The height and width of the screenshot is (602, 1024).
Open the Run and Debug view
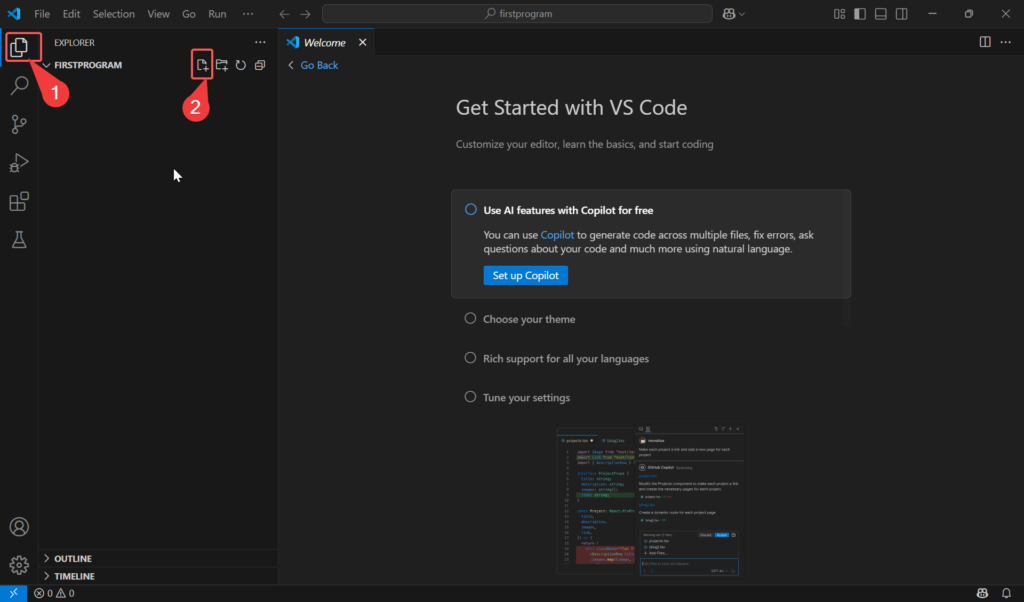point(19,163)
